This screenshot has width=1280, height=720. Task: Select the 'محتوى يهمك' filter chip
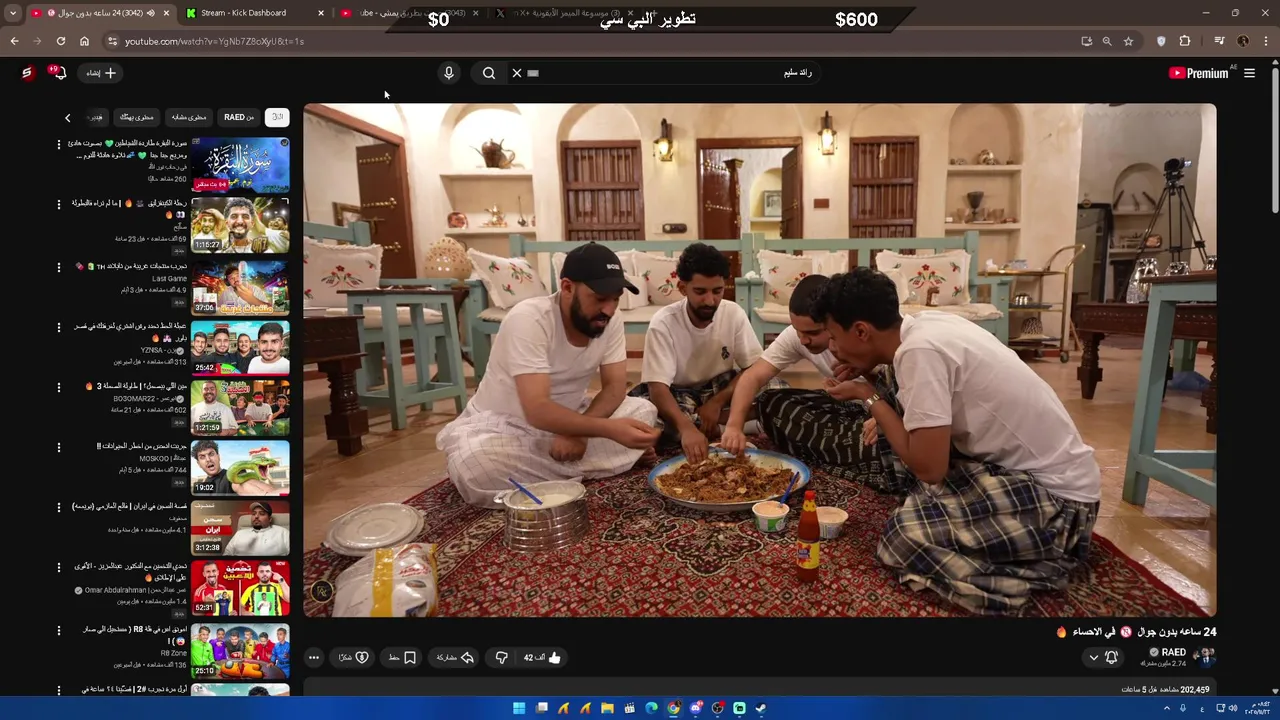pos(137,117)
